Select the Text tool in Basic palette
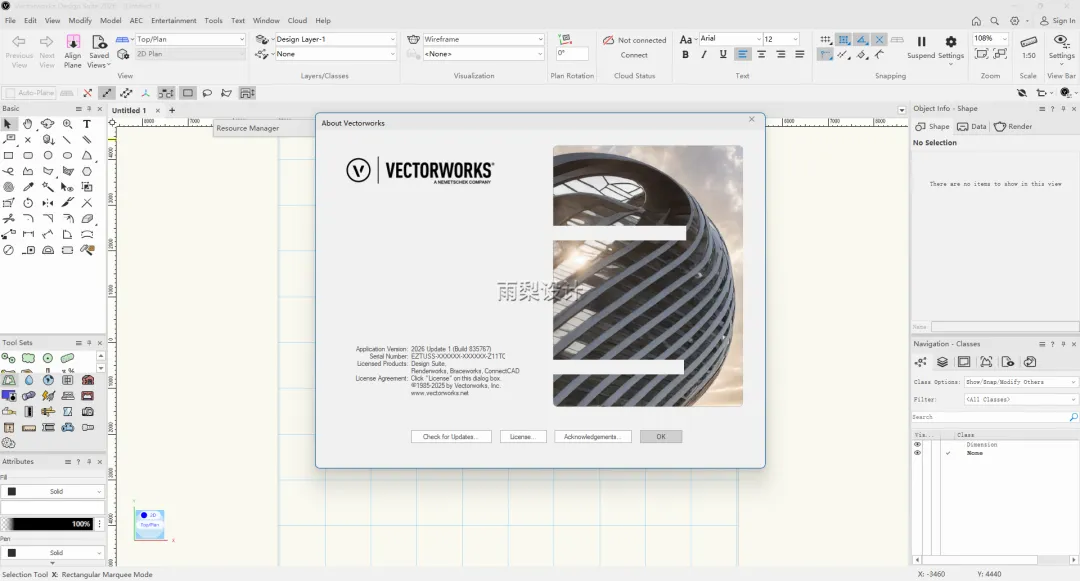1080x581 pixels. tap(87, 124)
